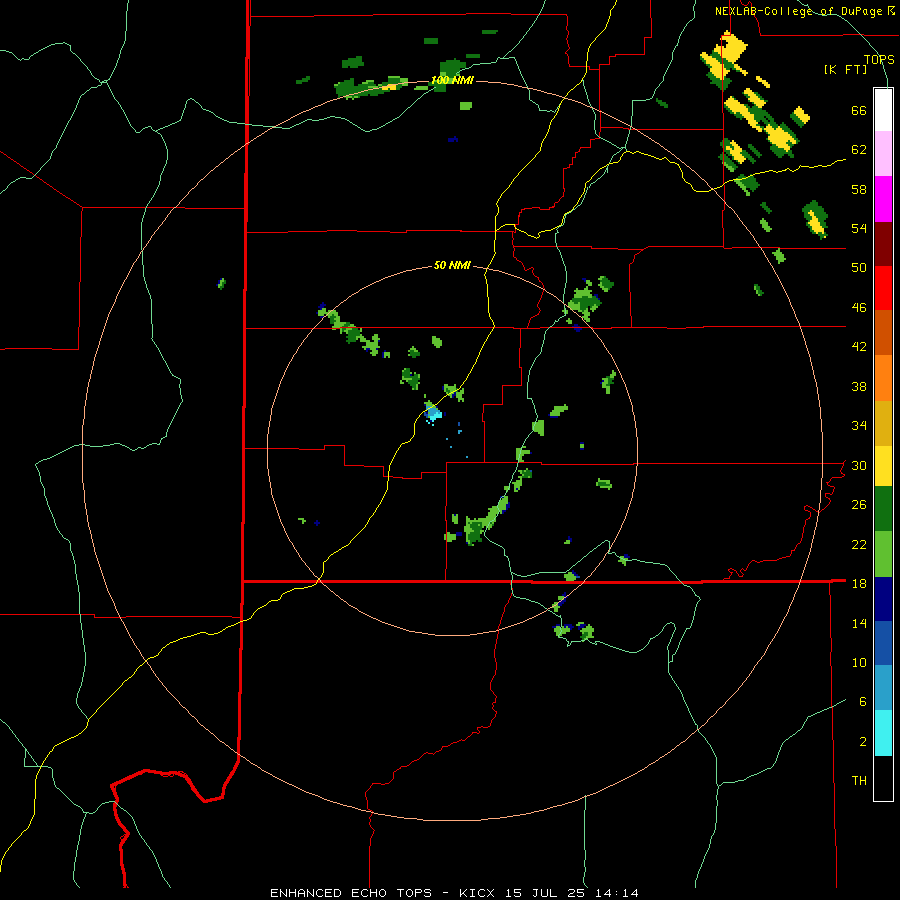The image size is (900, 900).
Task: Click the '100 NMI' range ring label
Action: click(452, 80)
